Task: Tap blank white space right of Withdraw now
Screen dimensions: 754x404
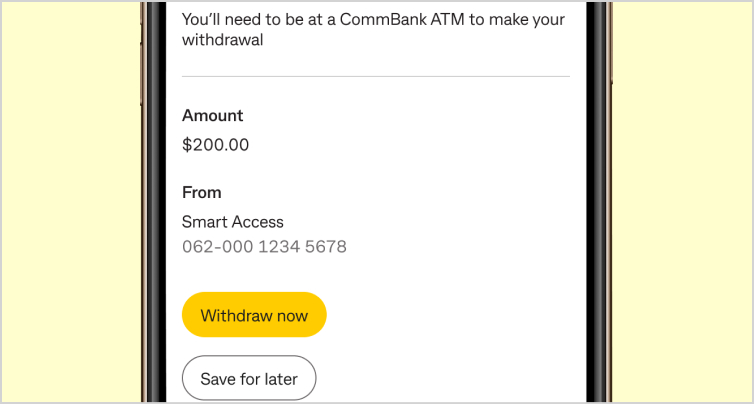Action: 450,315
